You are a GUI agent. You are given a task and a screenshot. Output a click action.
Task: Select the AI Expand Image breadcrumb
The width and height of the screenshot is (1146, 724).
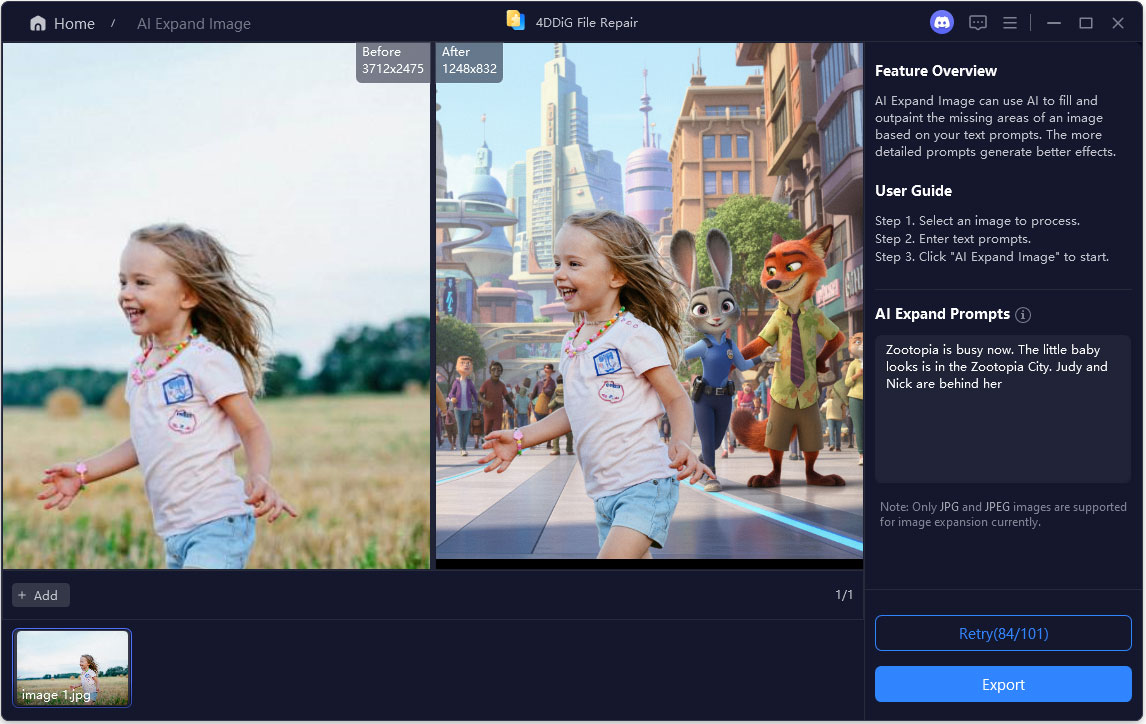[x=193, y=23]
